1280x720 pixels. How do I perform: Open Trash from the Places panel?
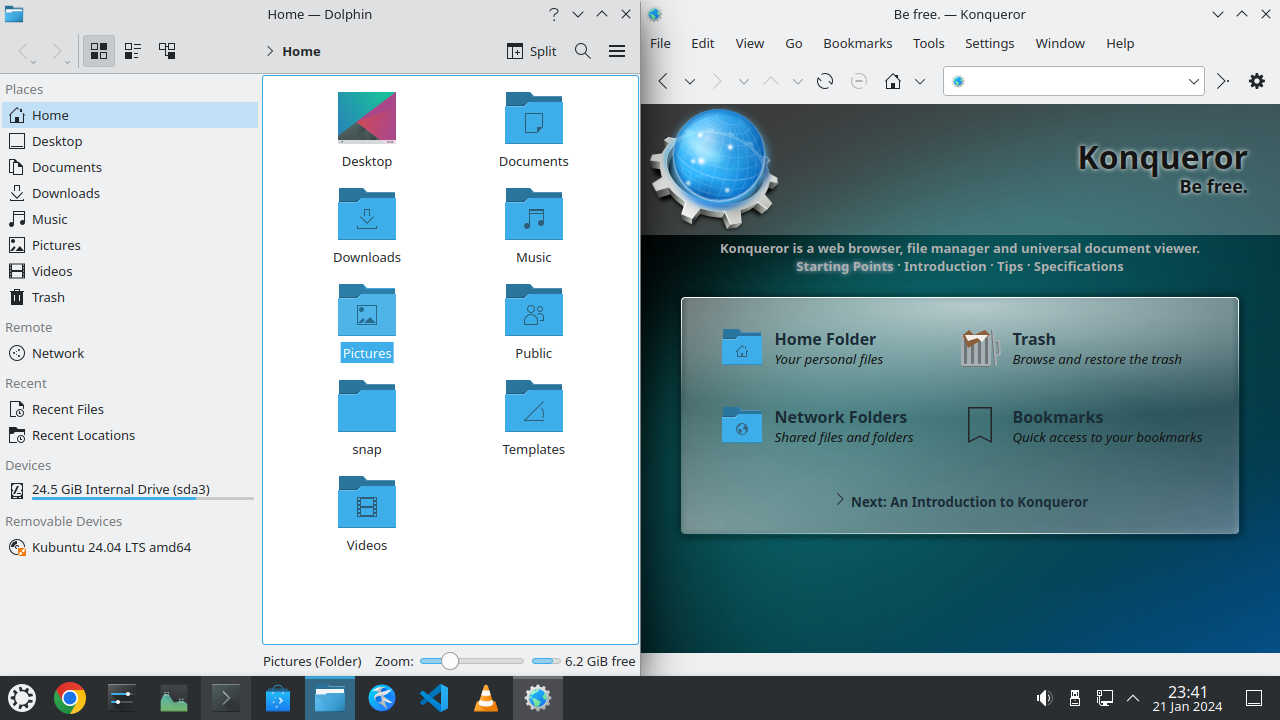pos(129,297)
